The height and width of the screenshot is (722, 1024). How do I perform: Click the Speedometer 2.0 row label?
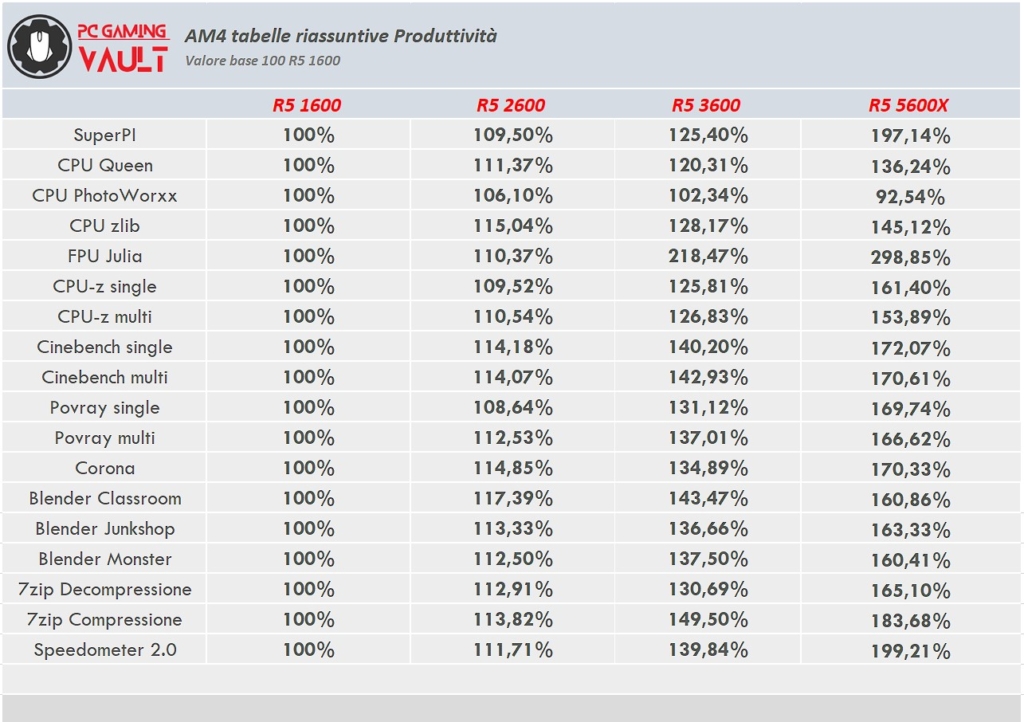coord(104,650)
